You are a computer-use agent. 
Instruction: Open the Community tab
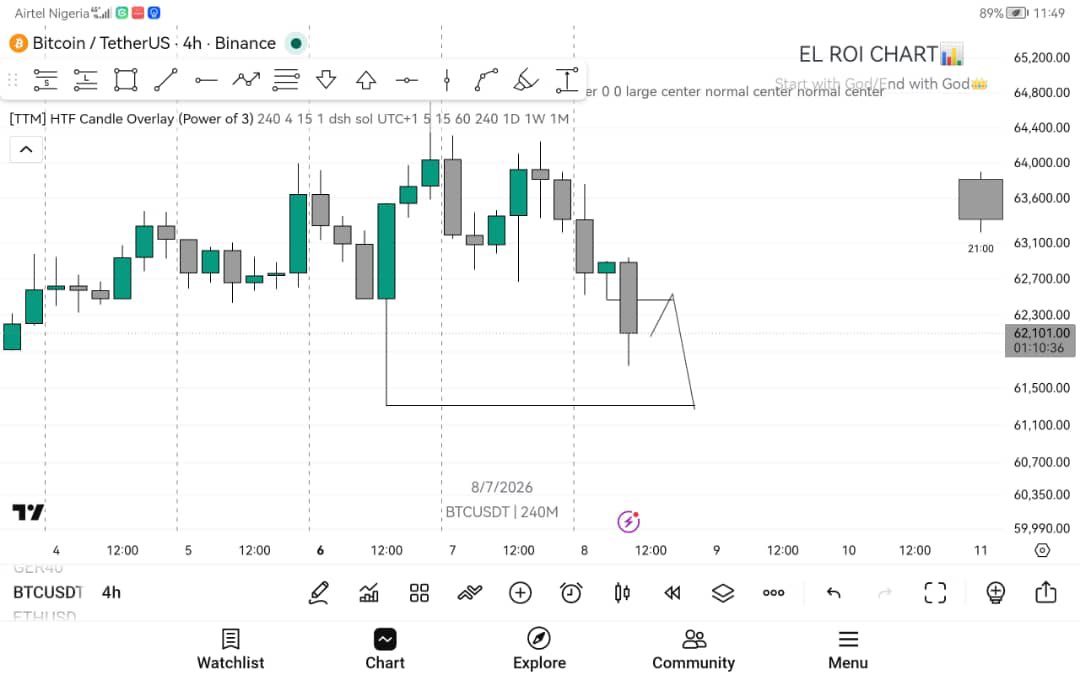click(694, 649)
